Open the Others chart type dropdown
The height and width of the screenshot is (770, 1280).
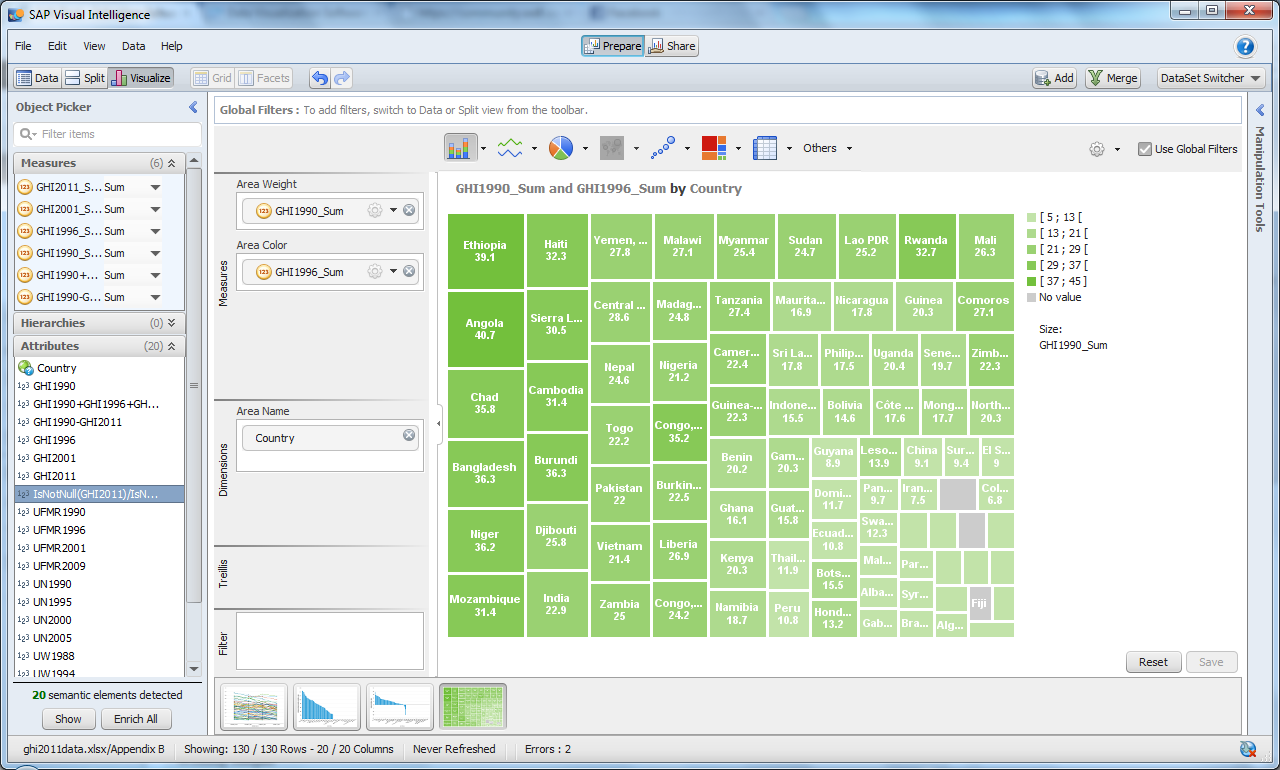(x=827, y=148)
